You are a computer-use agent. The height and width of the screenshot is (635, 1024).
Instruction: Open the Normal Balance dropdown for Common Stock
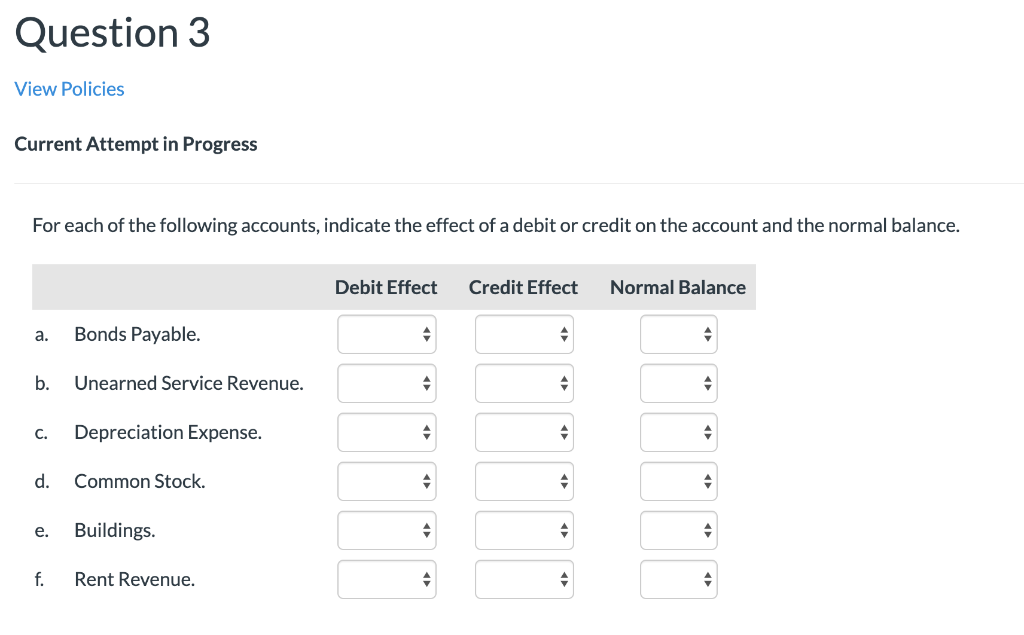point(679,481)
